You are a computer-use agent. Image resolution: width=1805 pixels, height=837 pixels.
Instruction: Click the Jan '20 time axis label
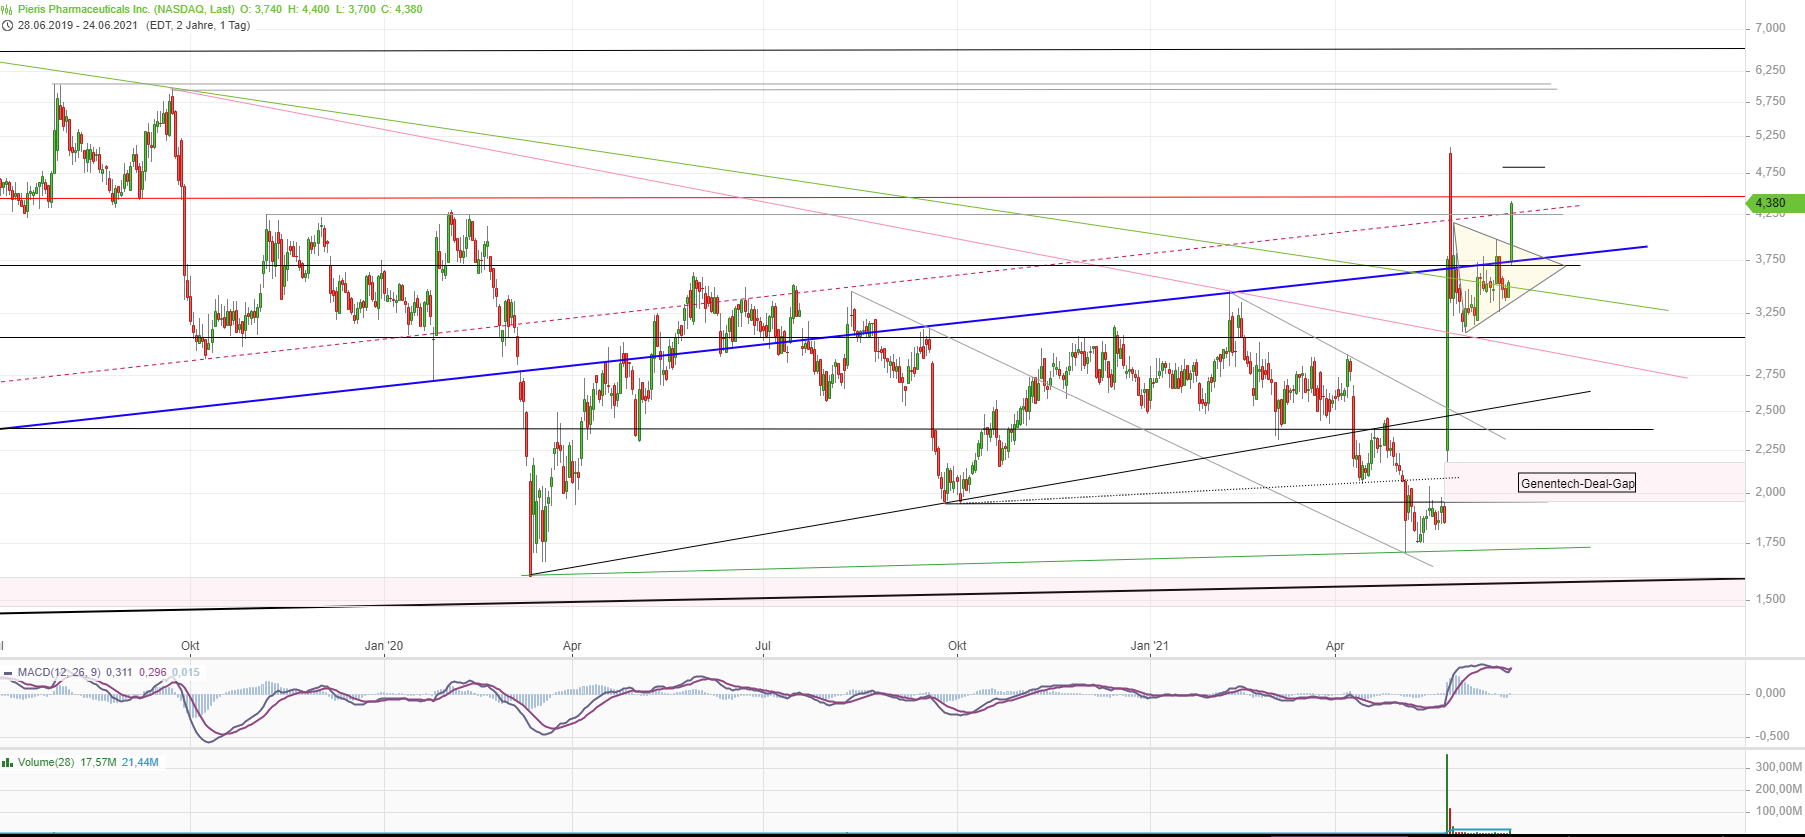(384, 646)
